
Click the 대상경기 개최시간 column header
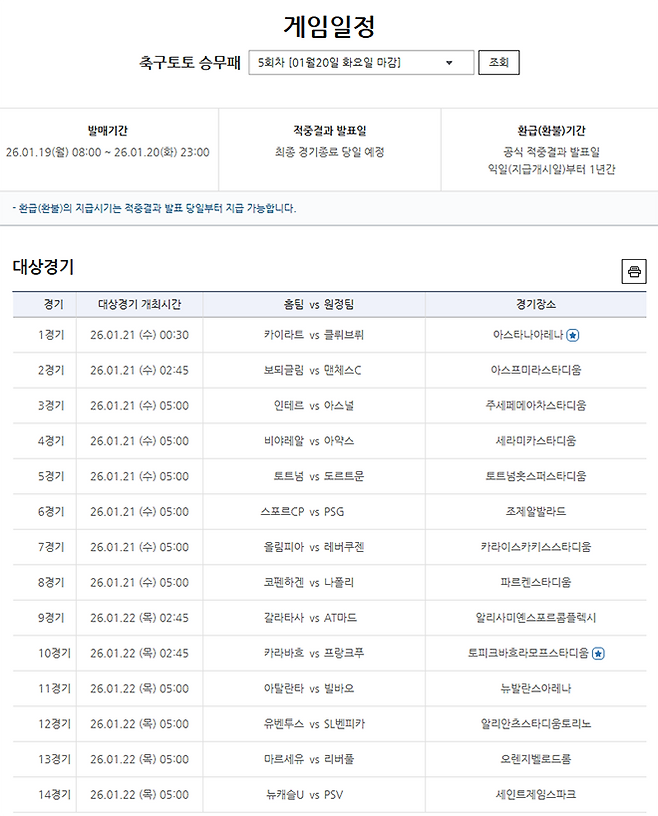[139, 304]
